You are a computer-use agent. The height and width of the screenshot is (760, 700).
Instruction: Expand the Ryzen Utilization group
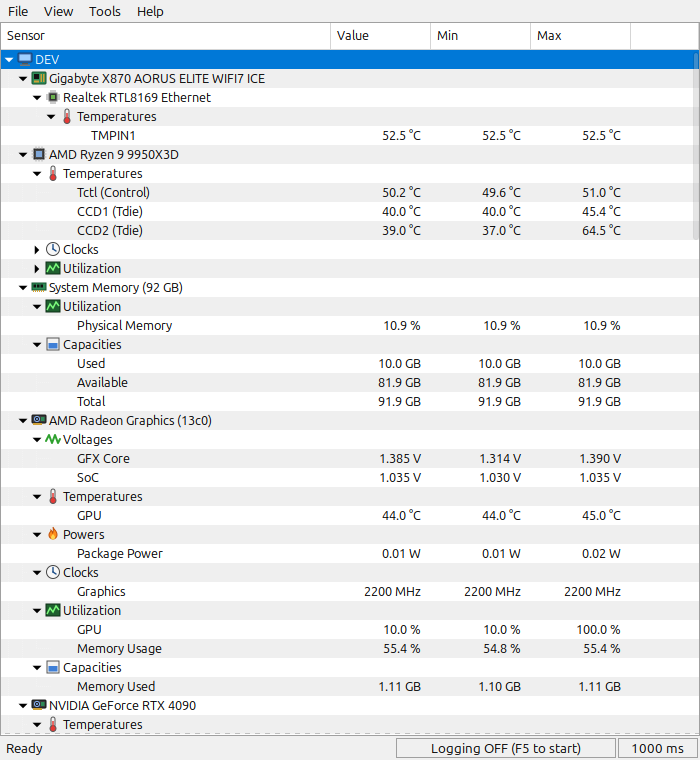click(37, 269)
